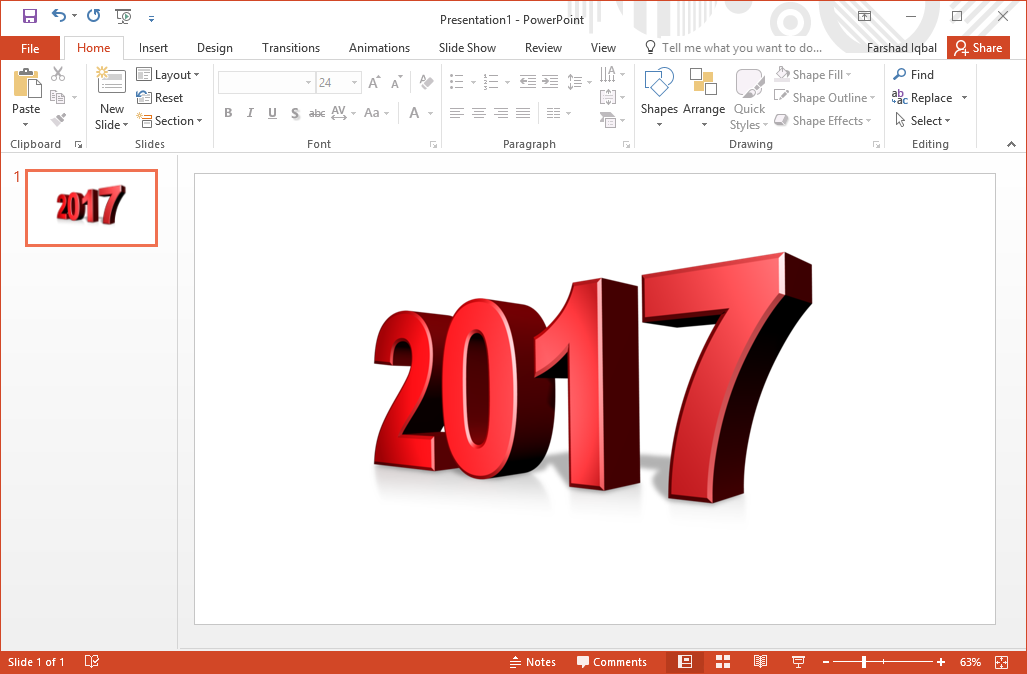Click the zoom slider handle
The image size is (1027, 674).
pyautogui.click(x=864, y=662)
